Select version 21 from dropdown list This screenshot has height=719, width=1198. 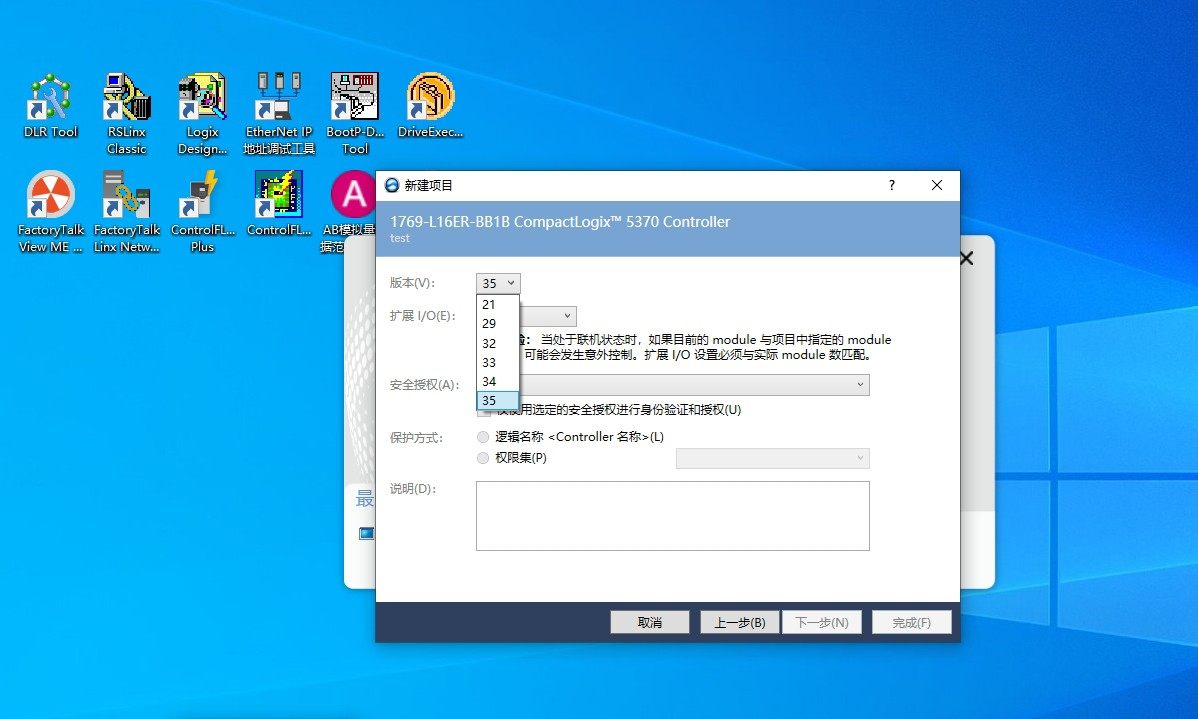497,304
